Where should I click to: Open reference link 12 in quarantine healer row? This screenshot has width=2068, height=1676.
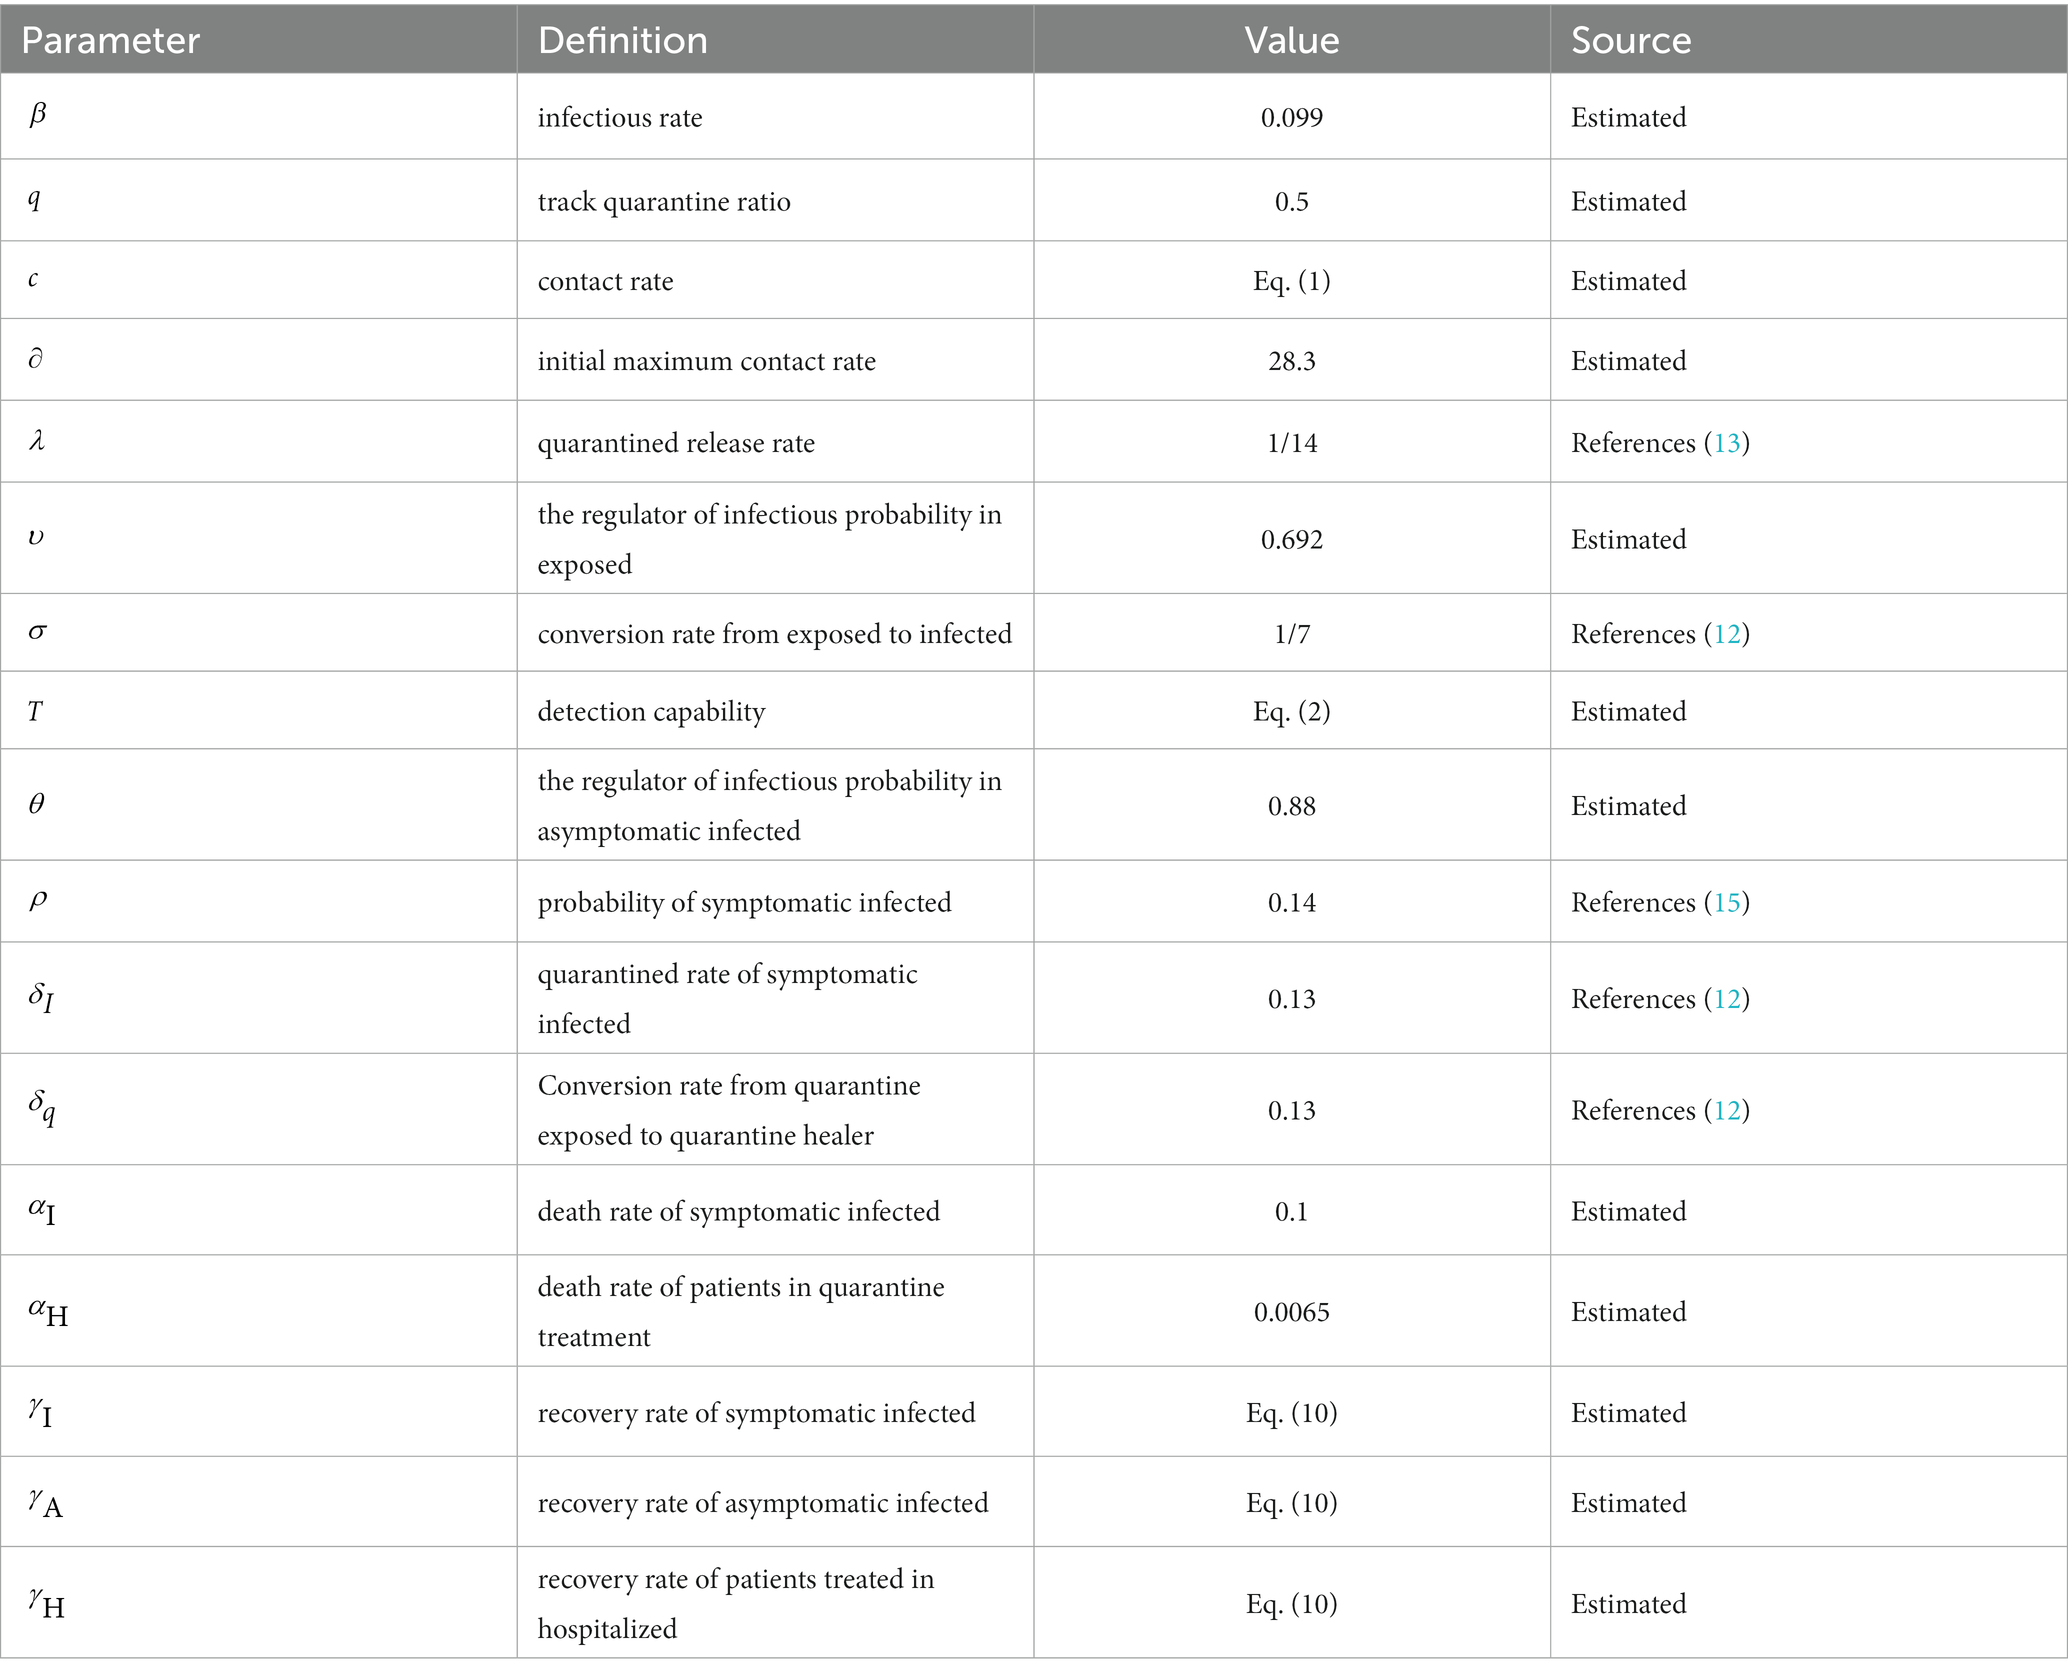coord(1727,1110)
